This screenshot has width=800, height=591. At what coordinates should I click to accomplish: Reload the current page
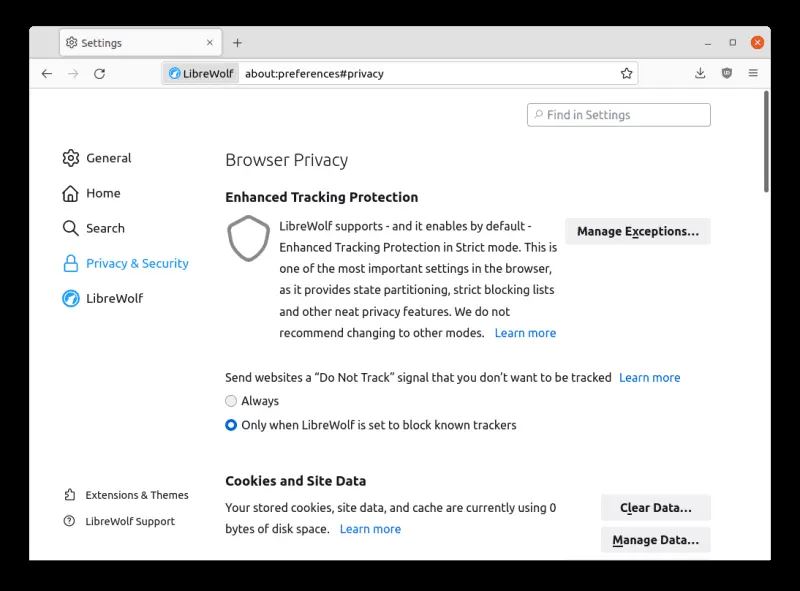[x=99, y=73]
